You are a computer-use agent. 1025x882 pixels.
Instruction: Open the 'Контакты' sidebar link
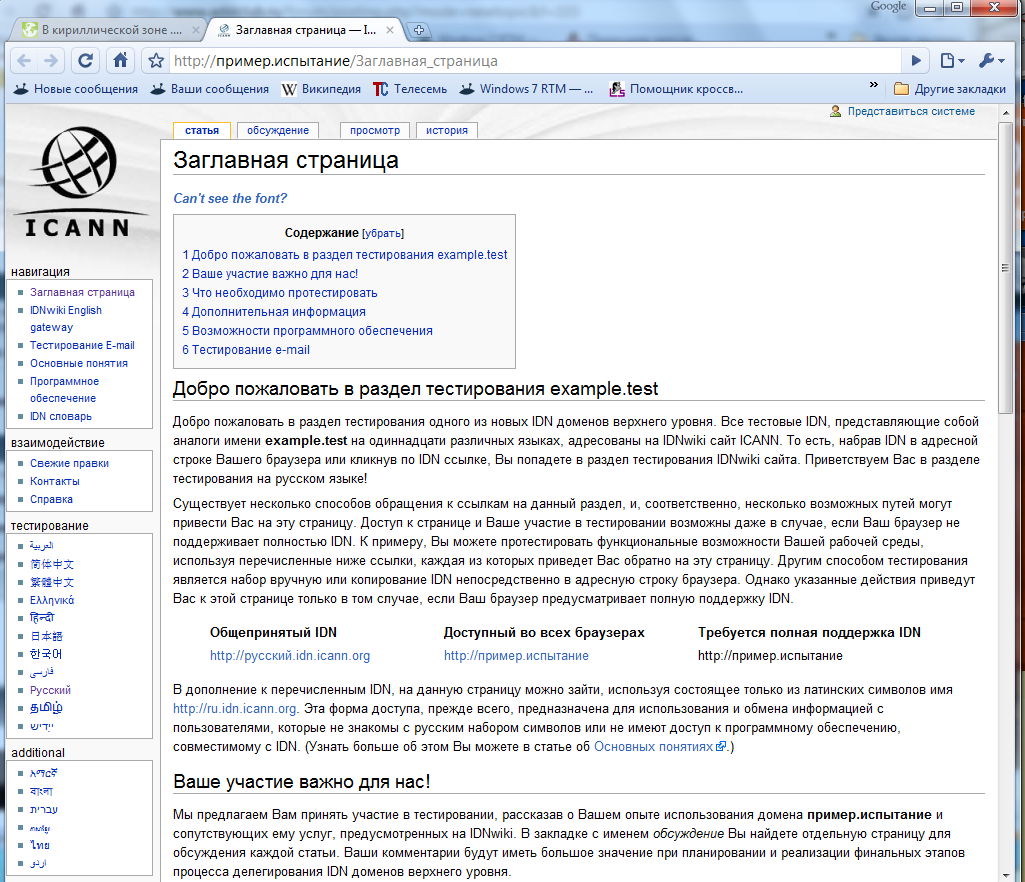[x=55, y=481]
